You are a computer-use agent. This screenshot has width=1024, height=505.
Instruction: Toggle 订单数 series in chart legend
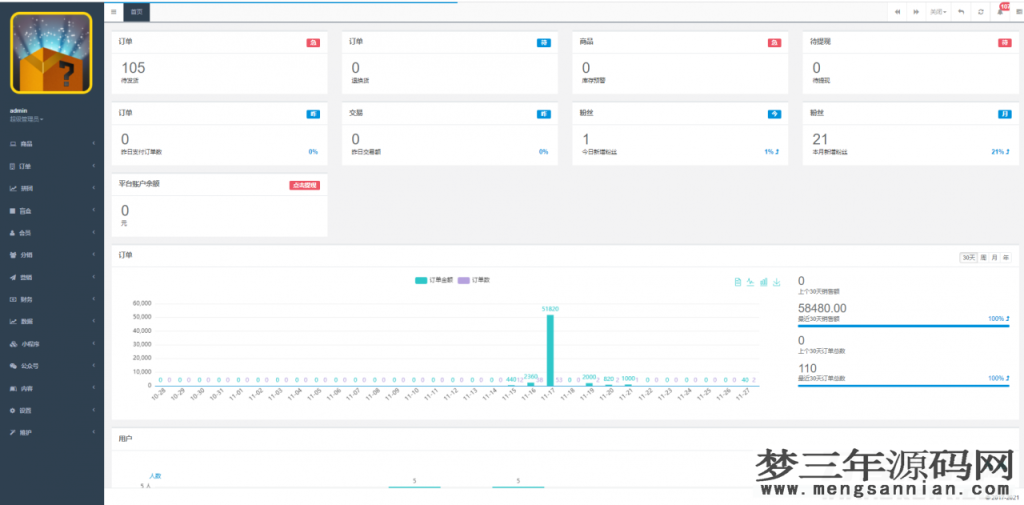(476, 281)
